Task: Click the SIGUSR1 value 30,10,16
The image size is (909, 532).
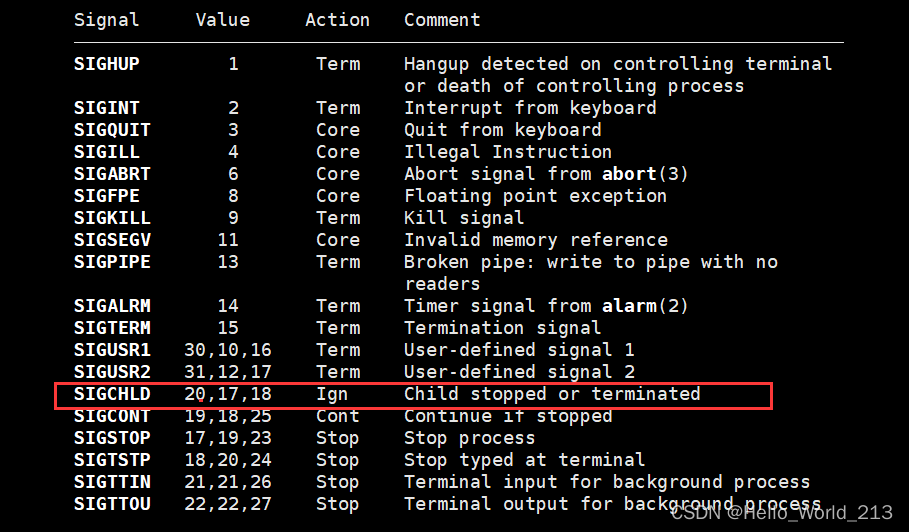Action: (x=227, y=350)
